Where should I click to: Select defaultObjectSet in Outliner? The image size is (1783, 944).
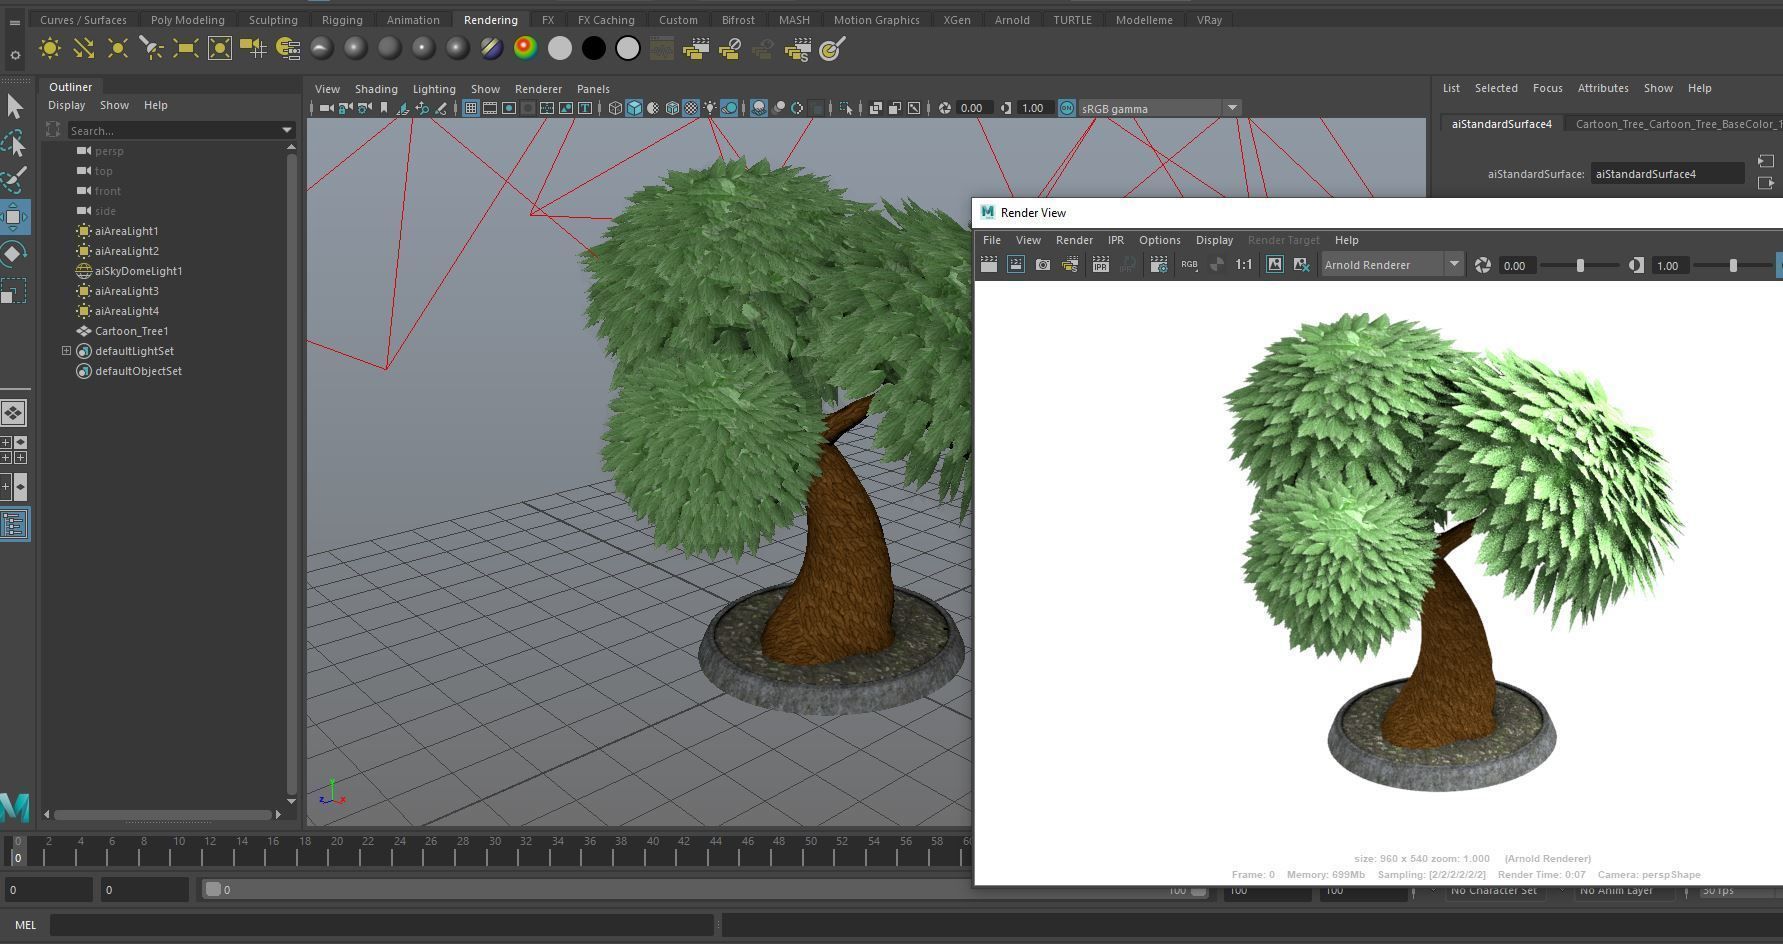tap(138, 371)
